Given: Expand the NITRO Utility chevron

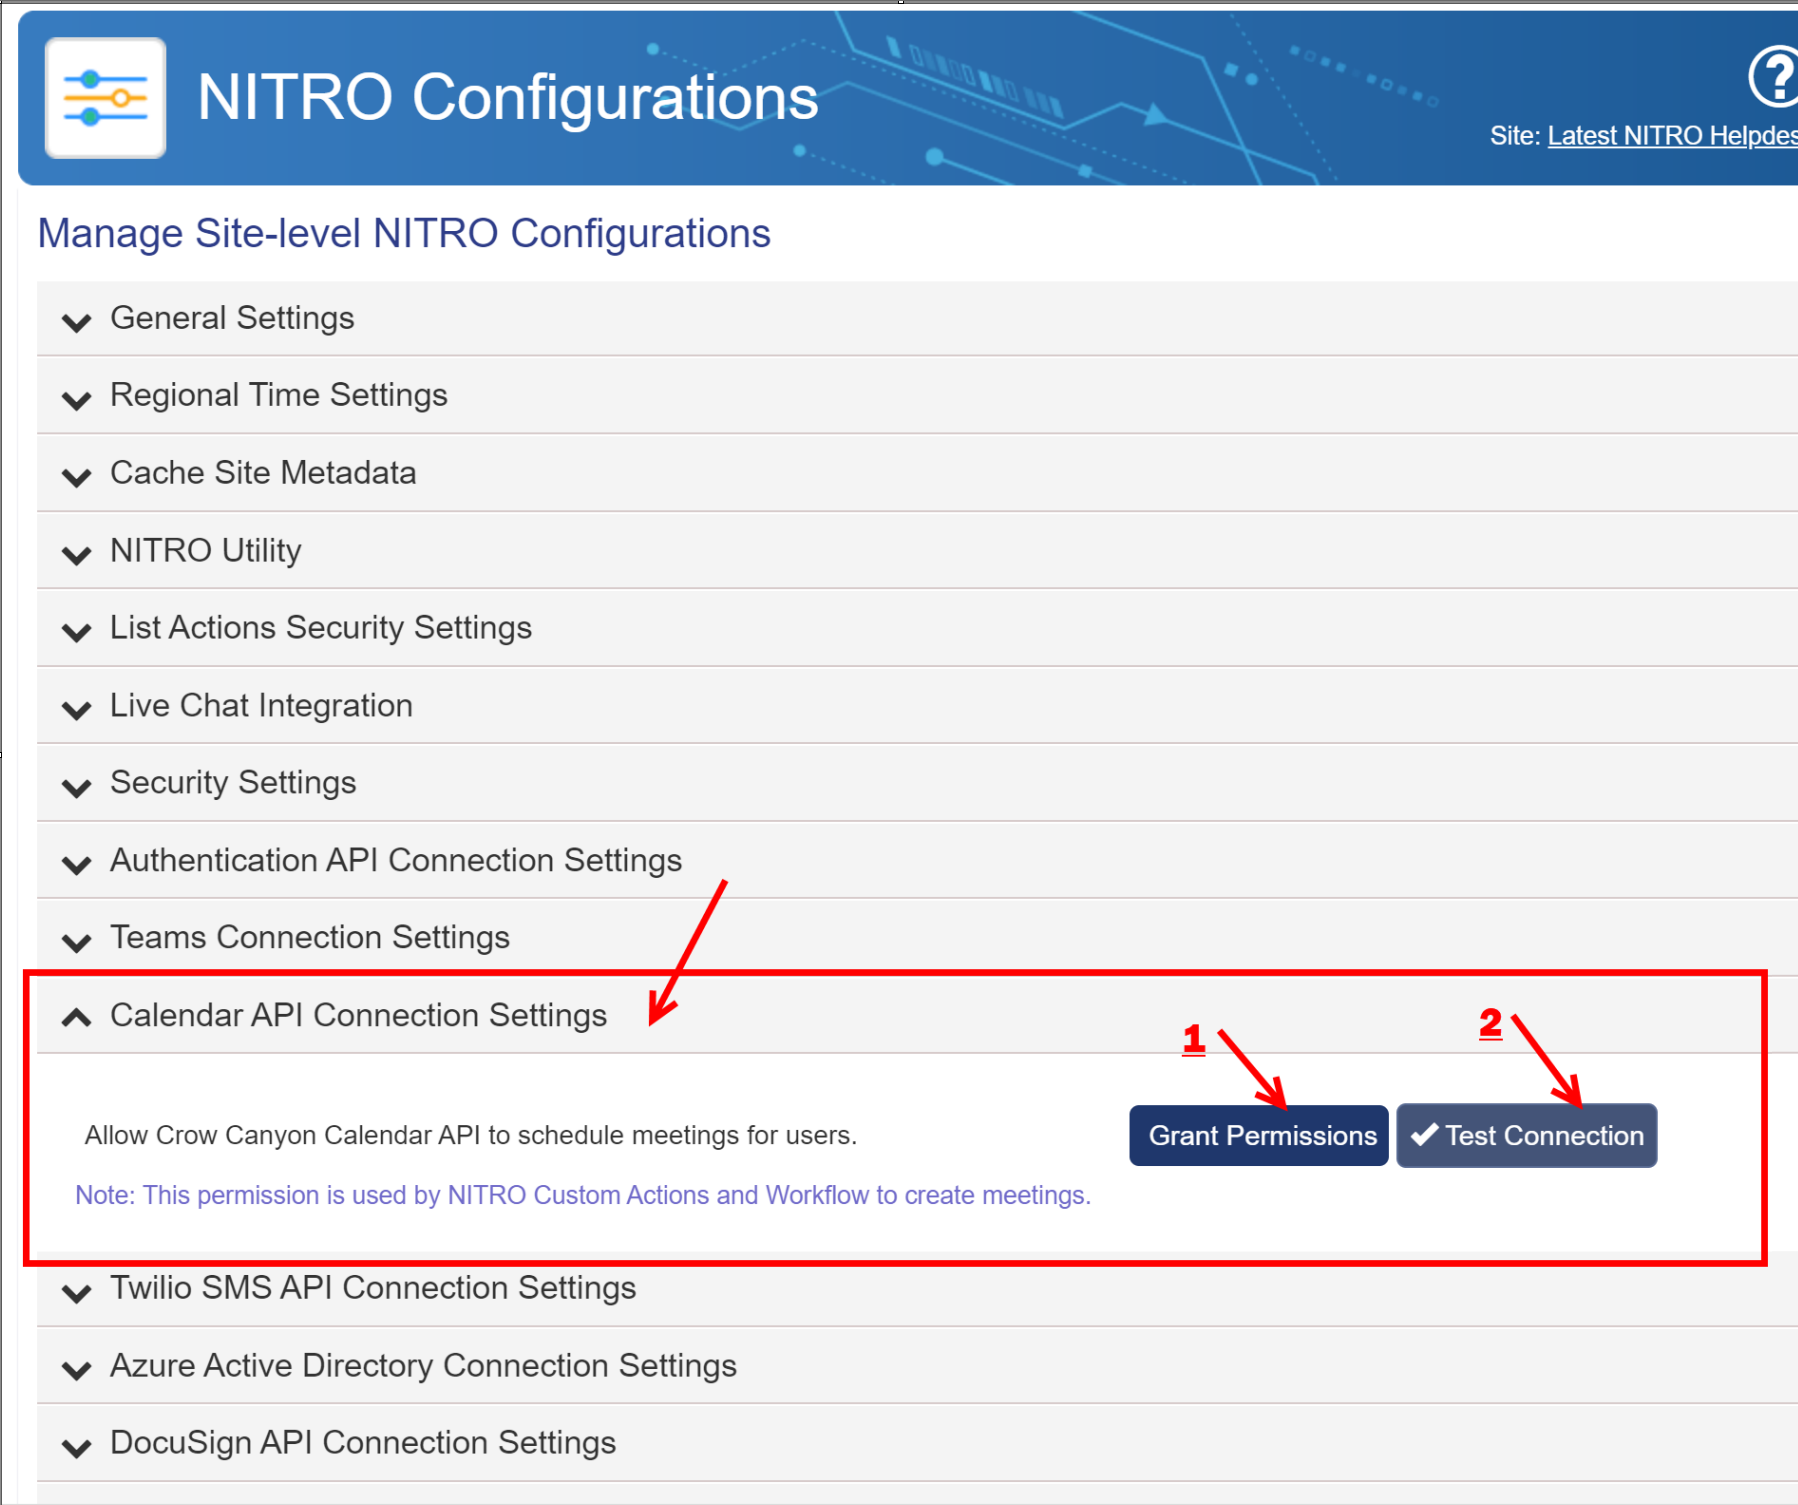Looking at the screenshot, I should click(77, 555).
